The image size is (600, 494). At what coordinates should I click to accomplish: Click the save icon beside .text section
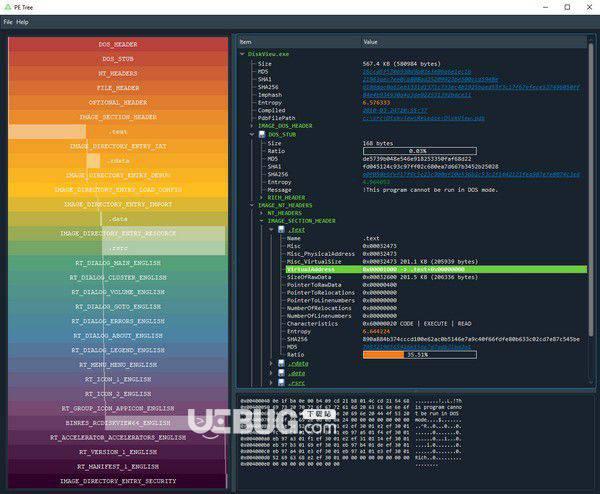pos(281,230)
